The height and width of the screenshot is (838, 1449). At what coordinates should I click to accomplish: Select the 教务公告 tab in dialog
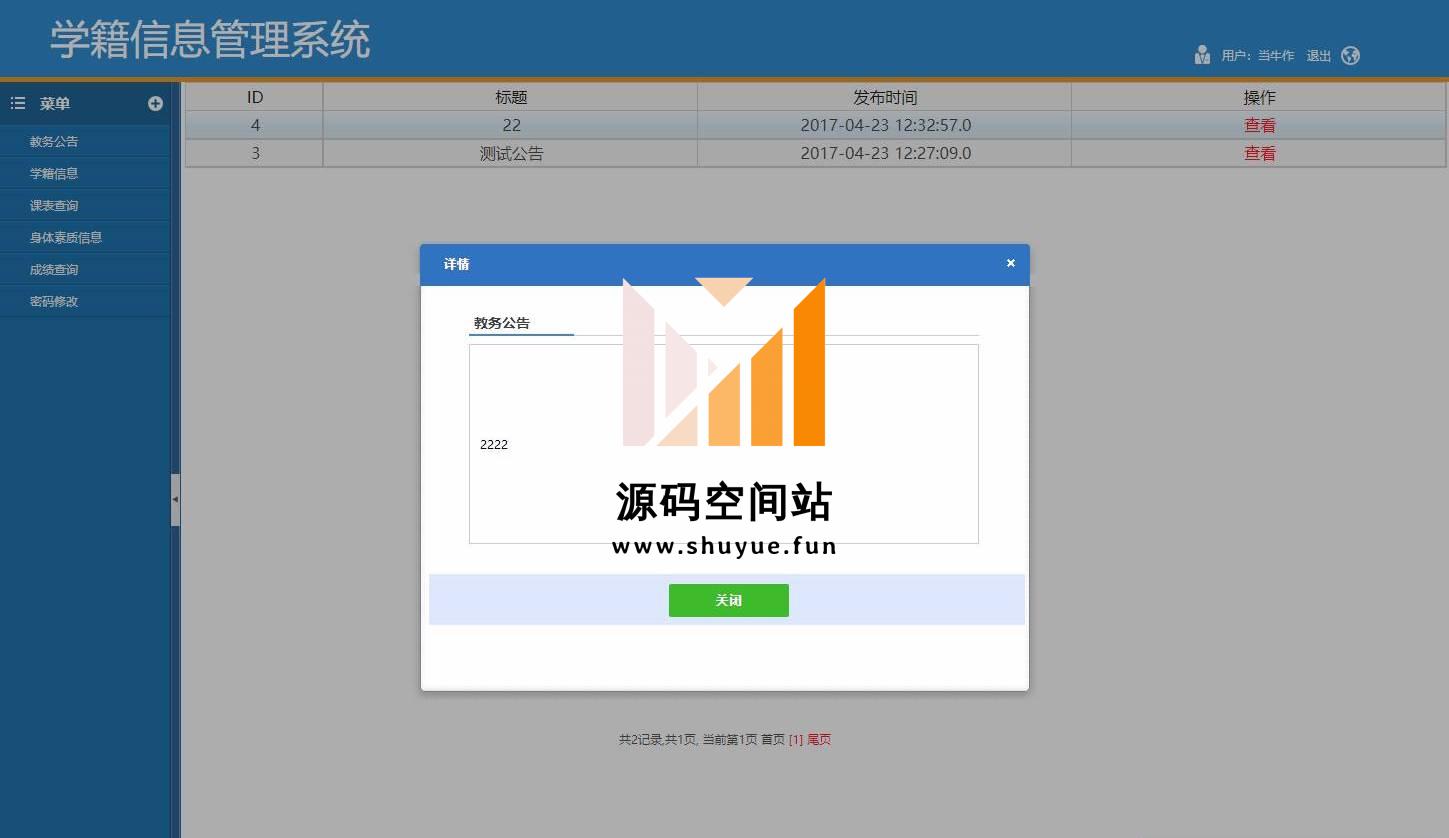tap(502, 323)
